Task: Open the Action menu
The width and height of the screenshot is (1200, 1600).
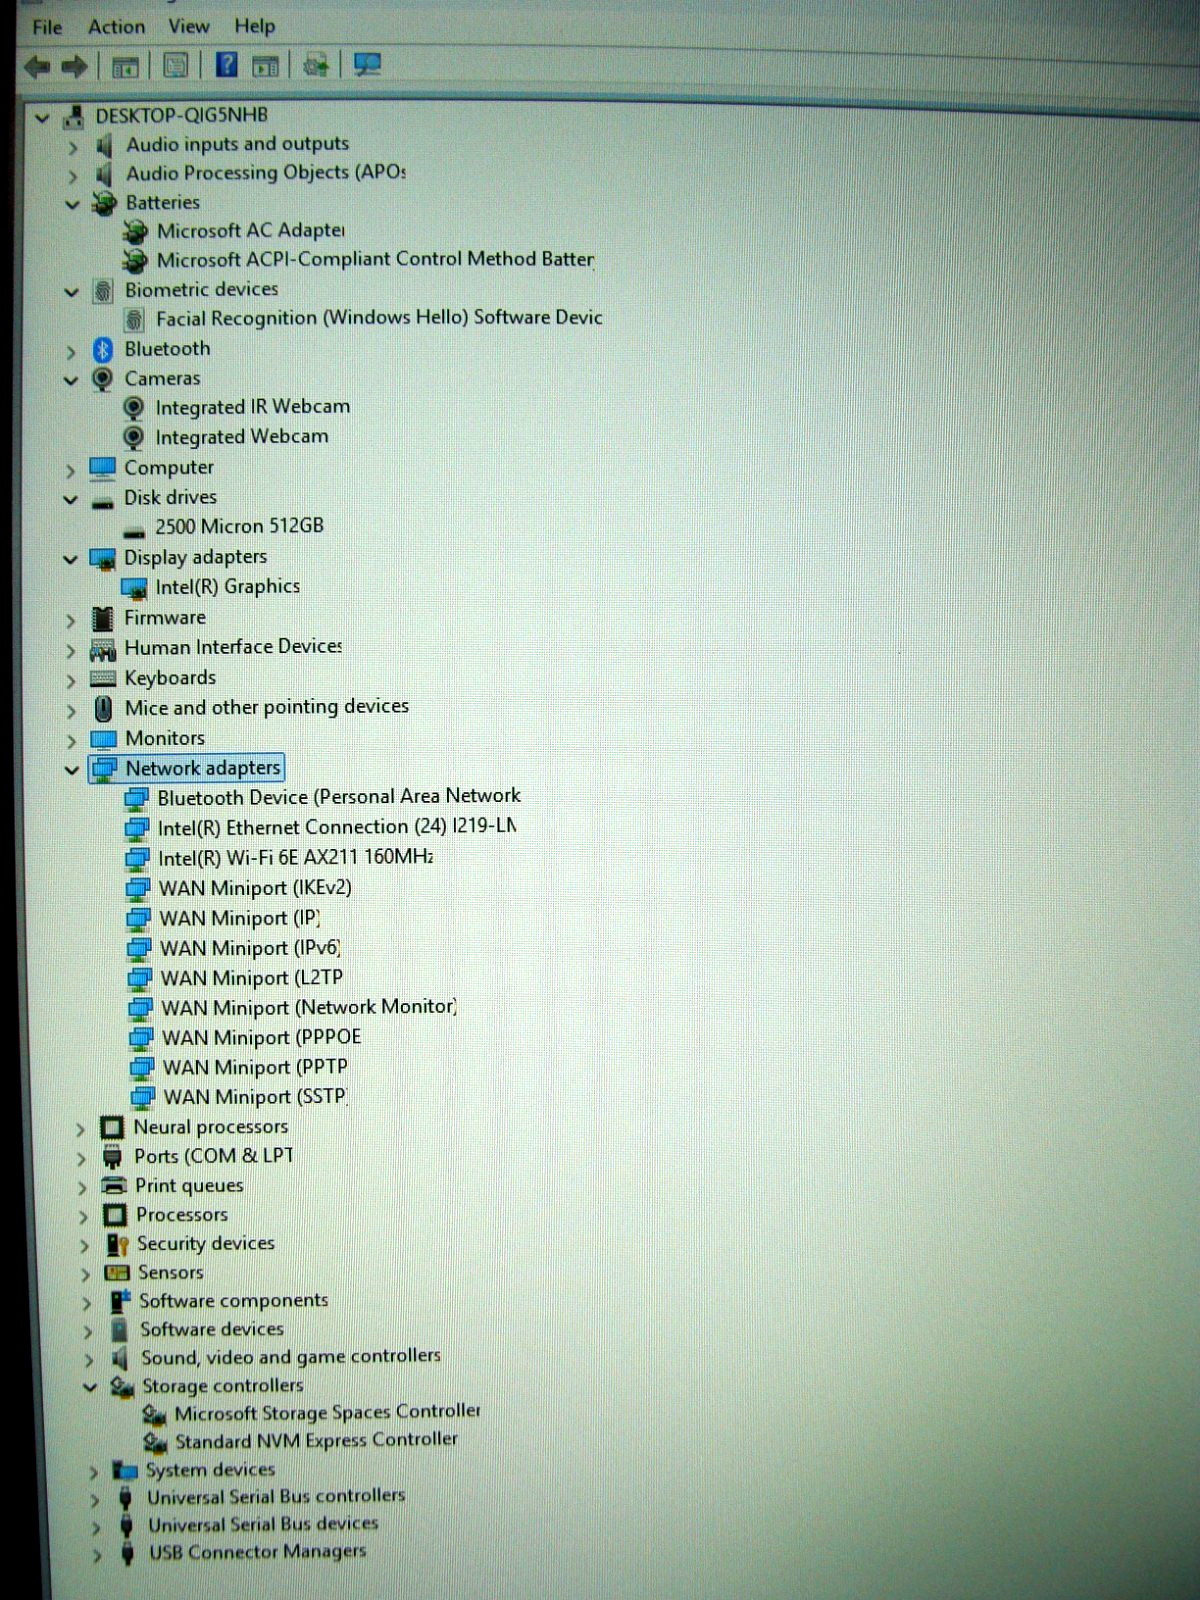Action: [116, 27]
